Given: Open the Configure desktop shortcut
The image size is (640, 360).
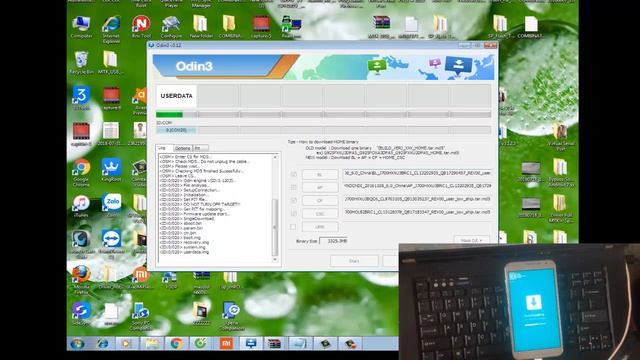Looking at the screenshot, I should click(x=171, y=27).
